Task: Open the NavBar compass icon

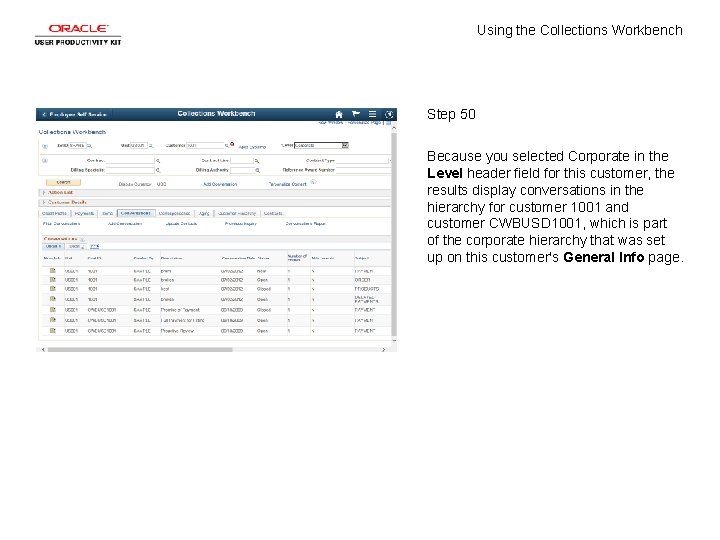Action: (x=389, y=114)
